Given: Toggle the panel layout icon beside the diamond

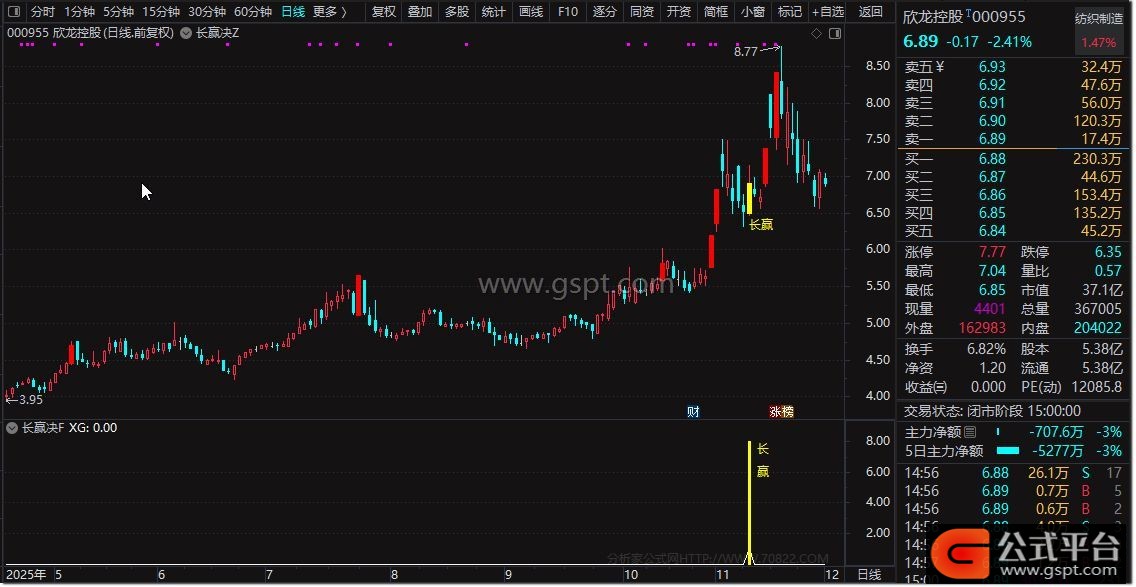Looking at the screenshot, I should coord(833,33).
